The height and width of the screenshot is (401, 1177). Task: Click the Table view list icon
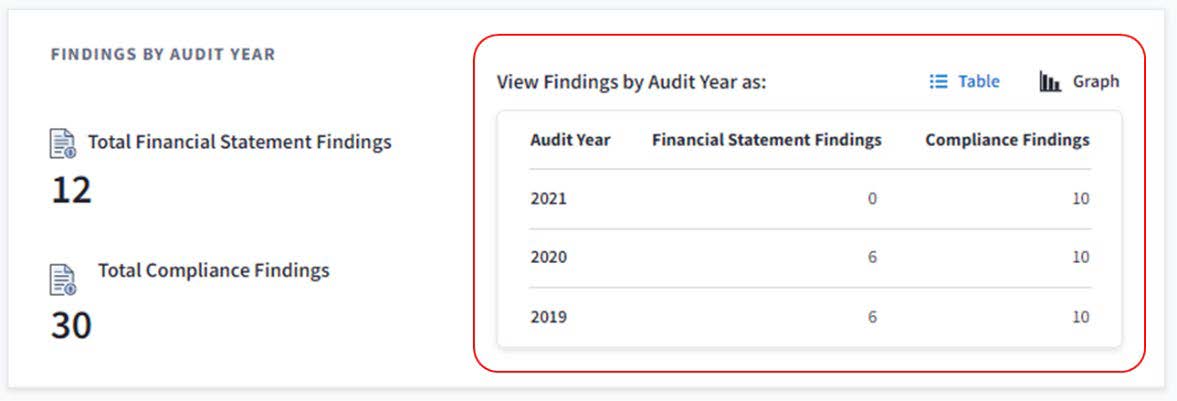[938, 82]
